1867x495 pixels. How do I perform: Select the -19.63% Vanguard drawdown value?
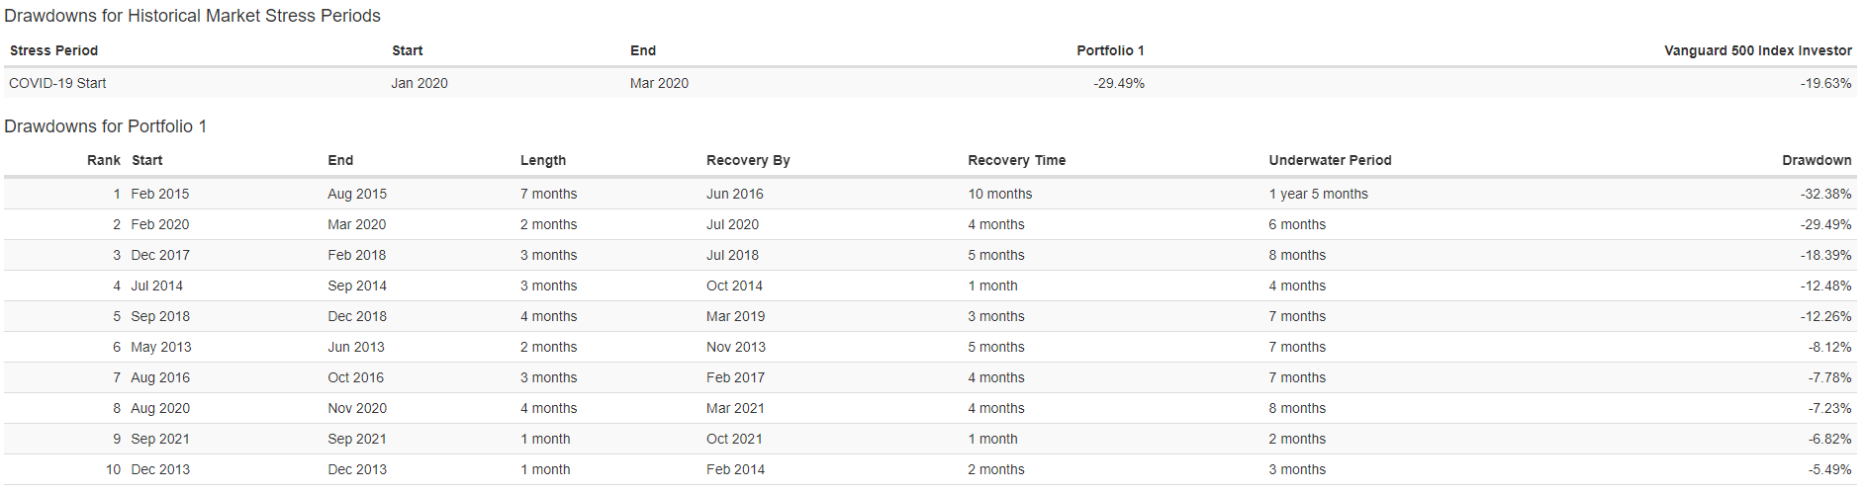click(x=1826, y=83)
